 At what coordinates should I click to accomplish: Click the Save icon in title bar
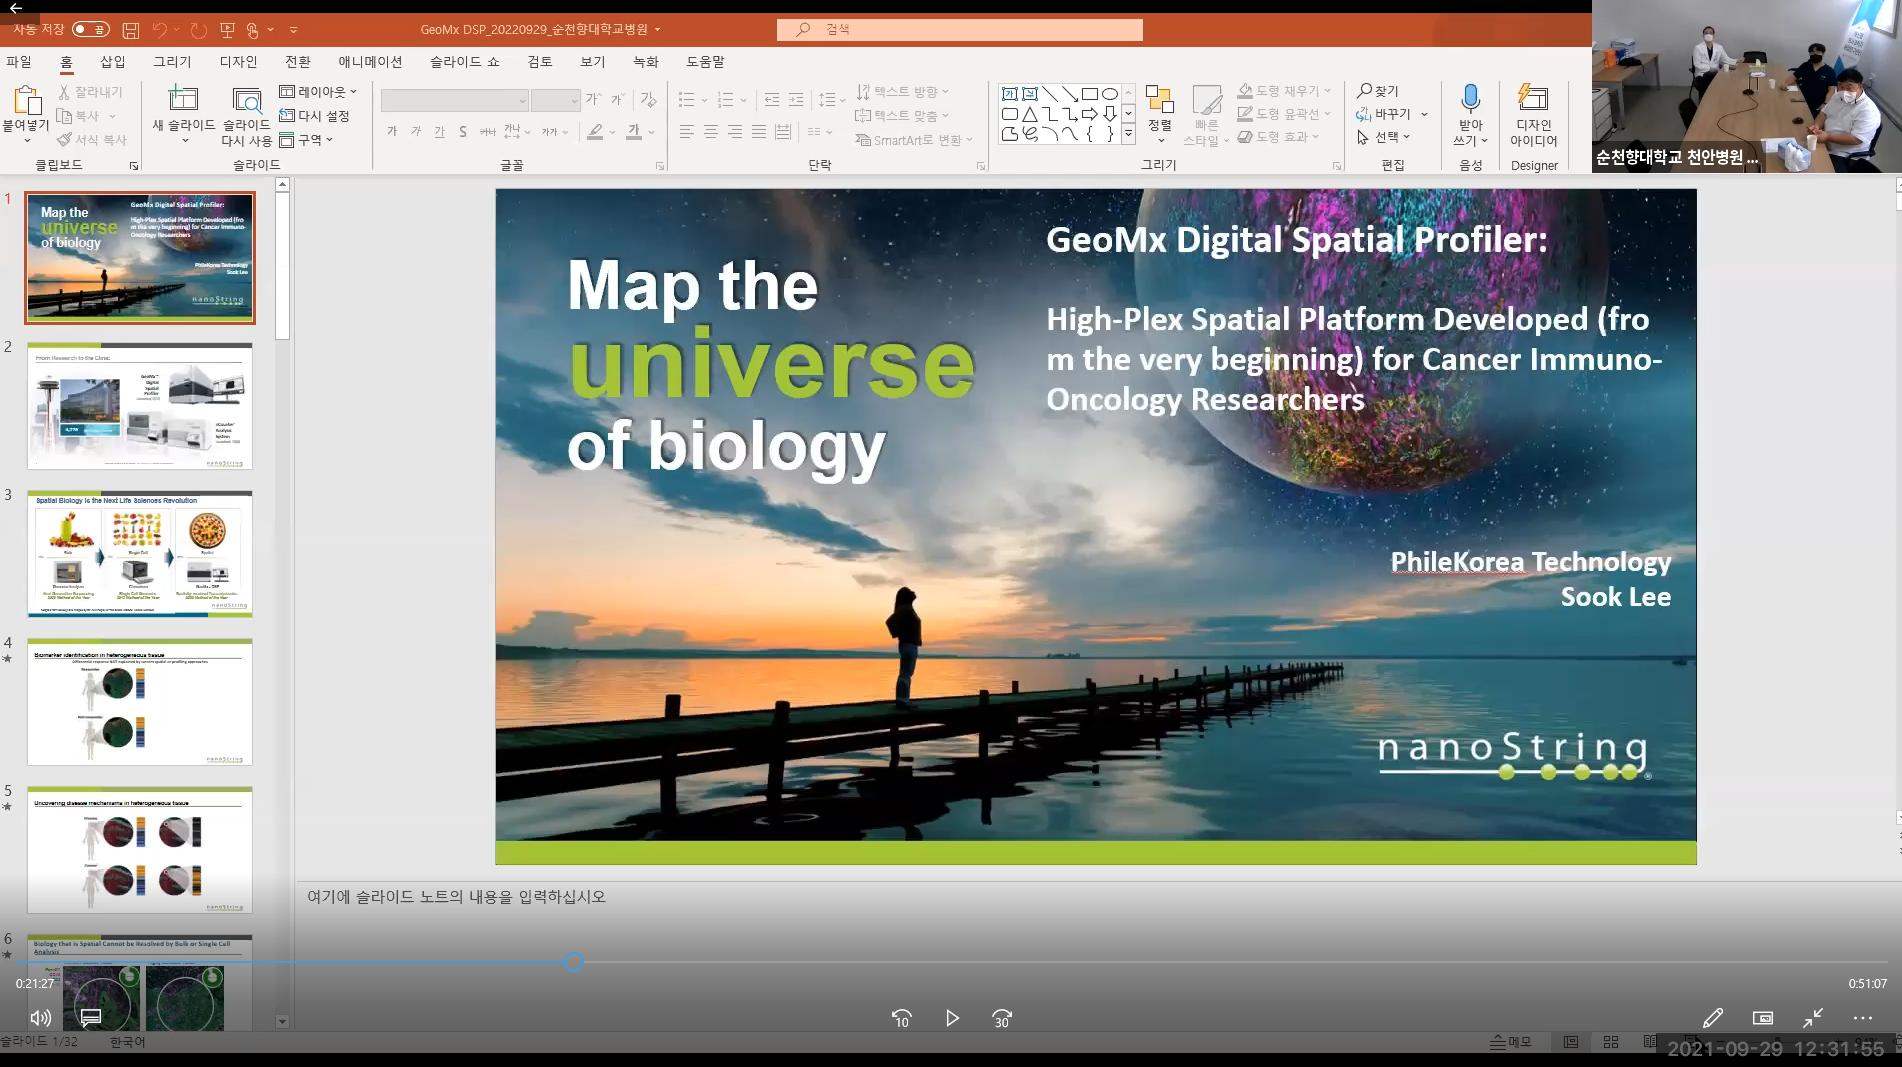click(x=131, y=30)
